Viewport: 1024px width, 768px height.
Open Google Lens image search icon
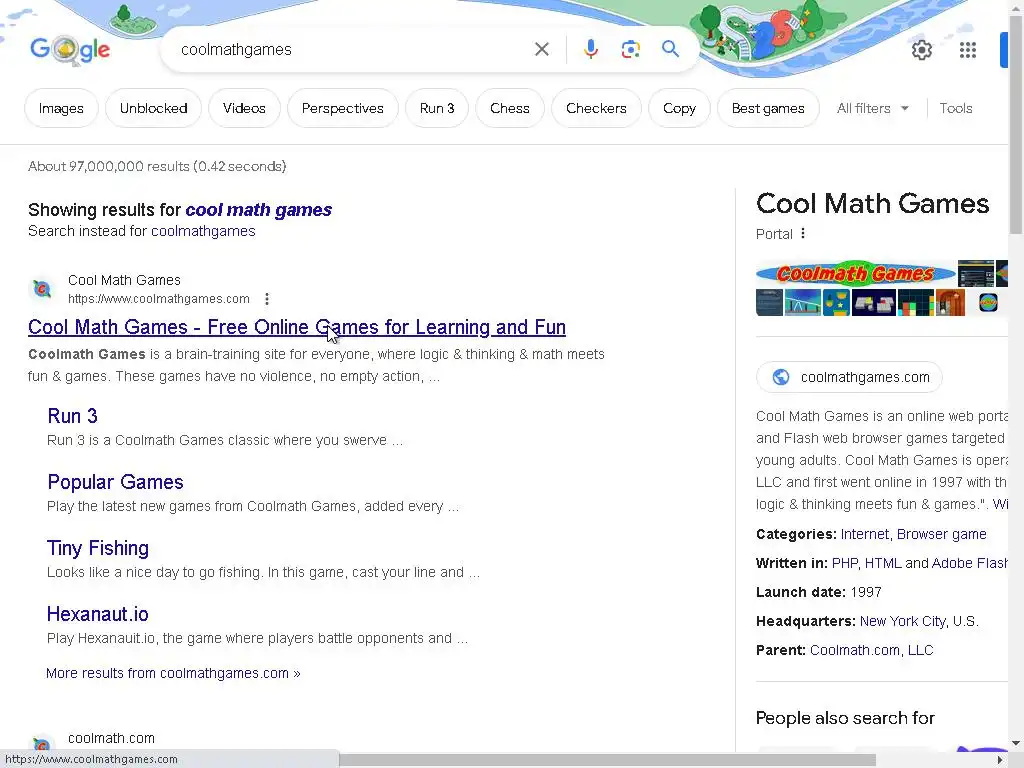pos(630,49)
